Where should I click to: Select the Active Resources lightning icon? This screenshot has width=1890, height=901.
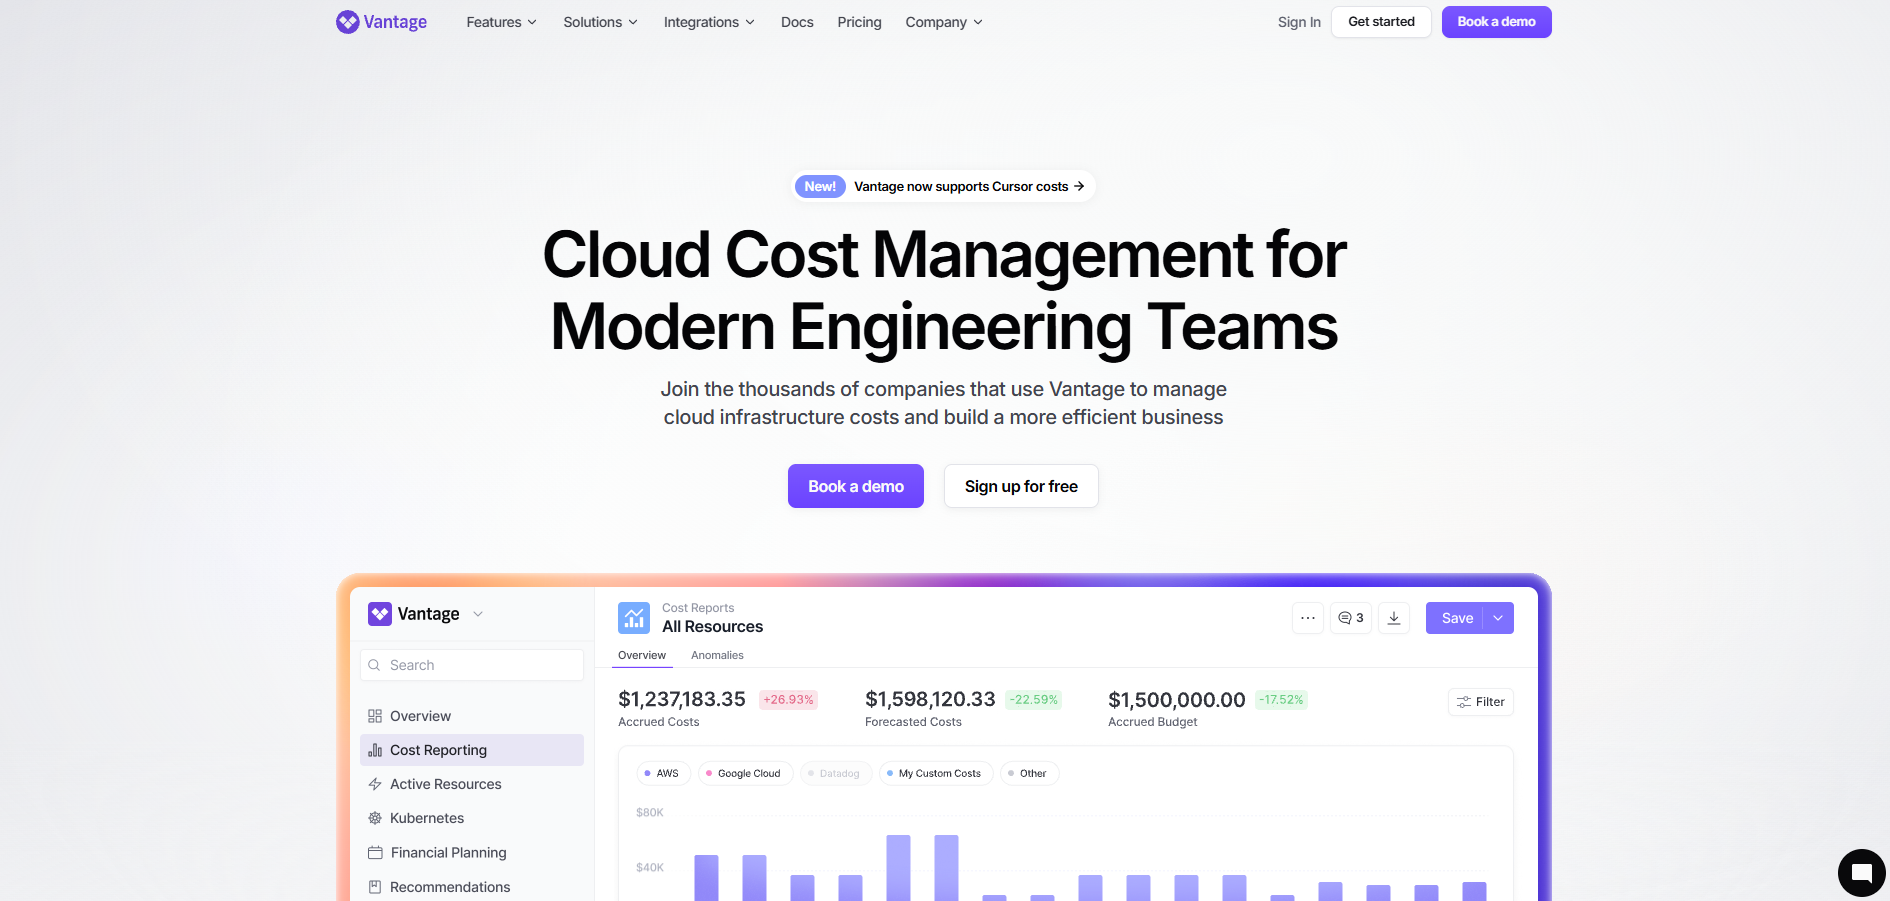pos(375,784)
